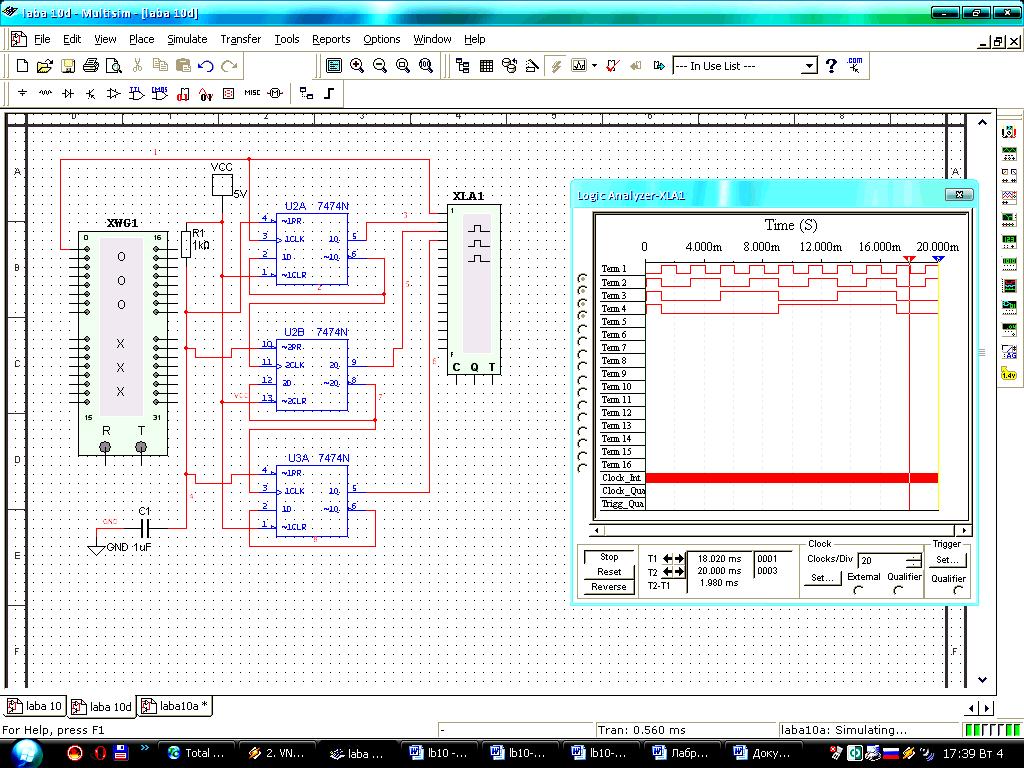The image size is (1024, 768).
Task: Select the Diode component icon
Action: point(68,93)
